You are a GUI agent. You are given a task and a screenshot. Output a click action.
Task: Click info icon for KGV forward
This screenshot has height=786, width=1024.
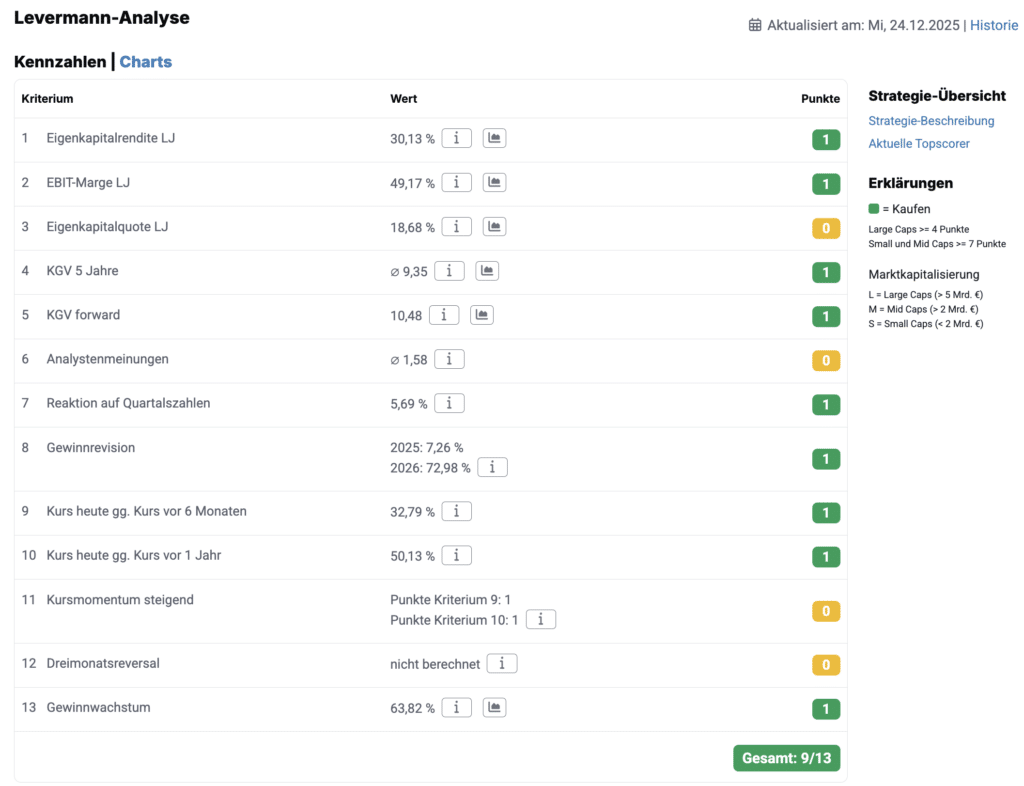pyautogui.click(x=444, y=315)
